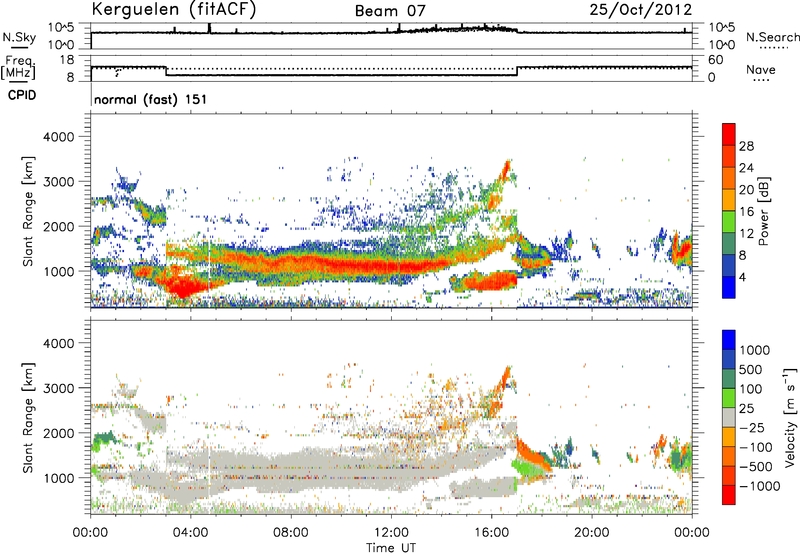Image resolution: width=800 pixels, height=554 pixels.
Task: Click the '28' tick on power colorbar
Action: (746, 146)
